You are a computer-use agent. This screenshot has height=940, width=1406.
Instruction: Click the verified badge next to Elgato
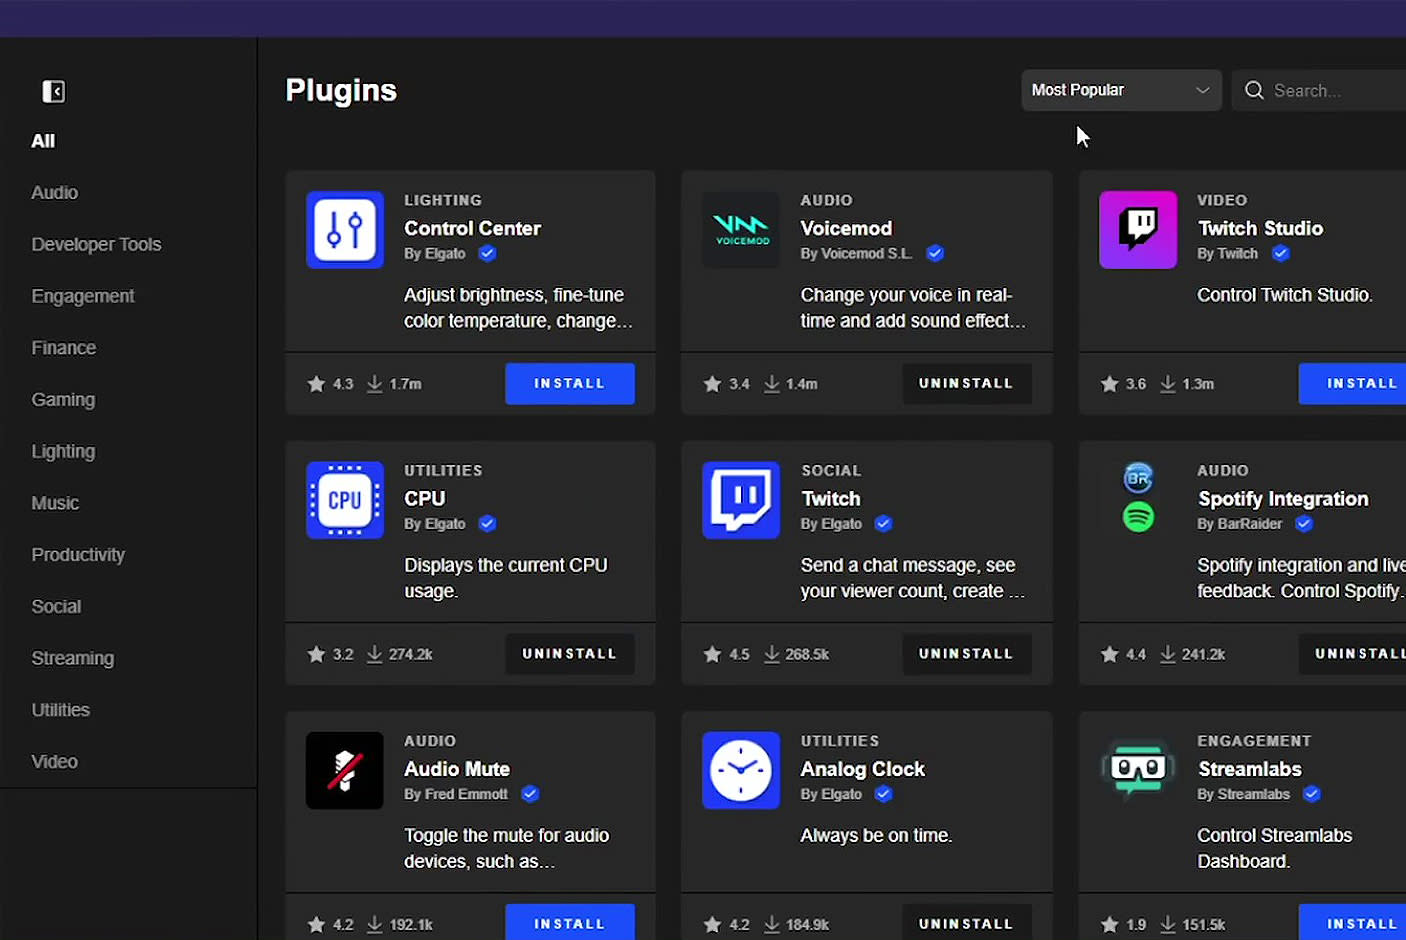tap(487, 253)
